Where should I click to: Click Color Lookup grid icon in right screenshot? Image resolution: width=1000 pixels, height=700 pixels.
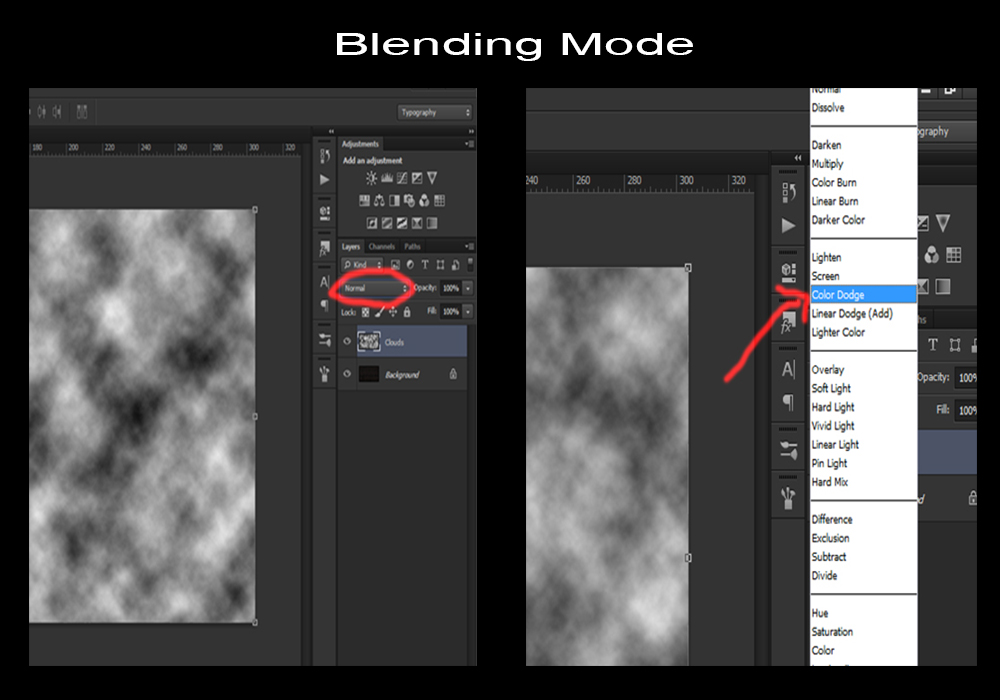(953, 255)
